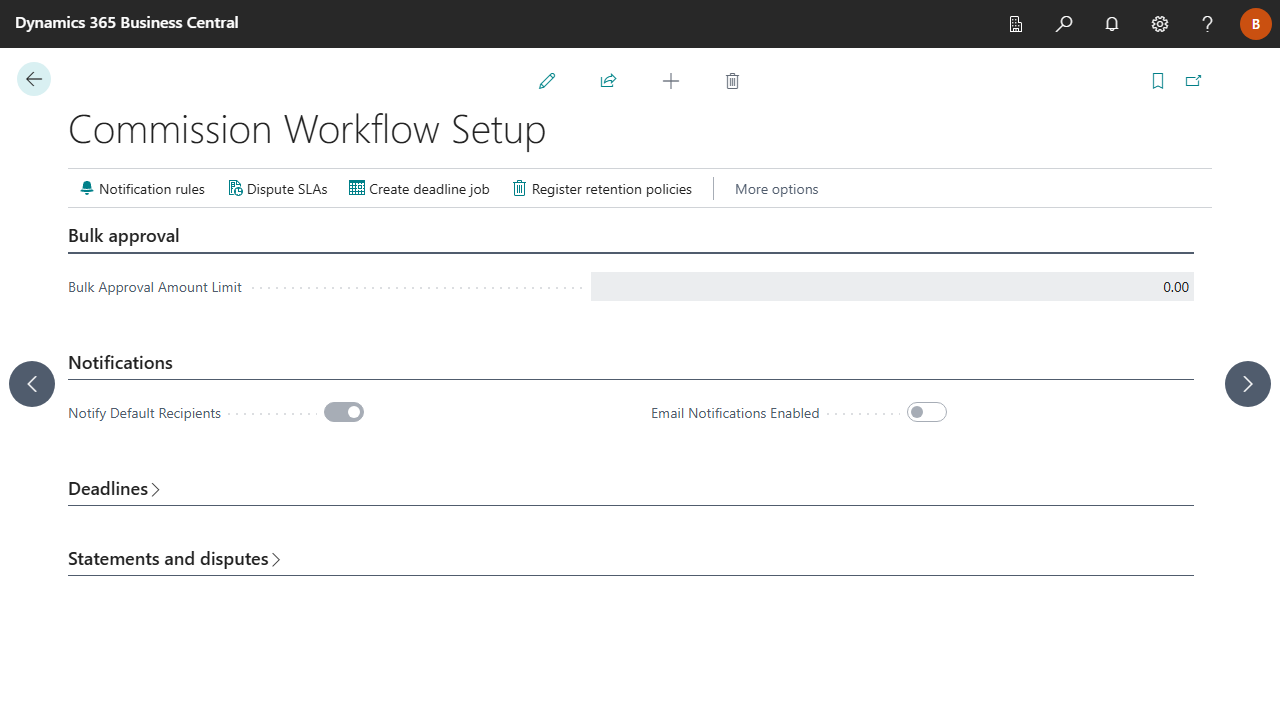1280x720 pixels.
Task: Run Register retention policies action
Action: 602,189
